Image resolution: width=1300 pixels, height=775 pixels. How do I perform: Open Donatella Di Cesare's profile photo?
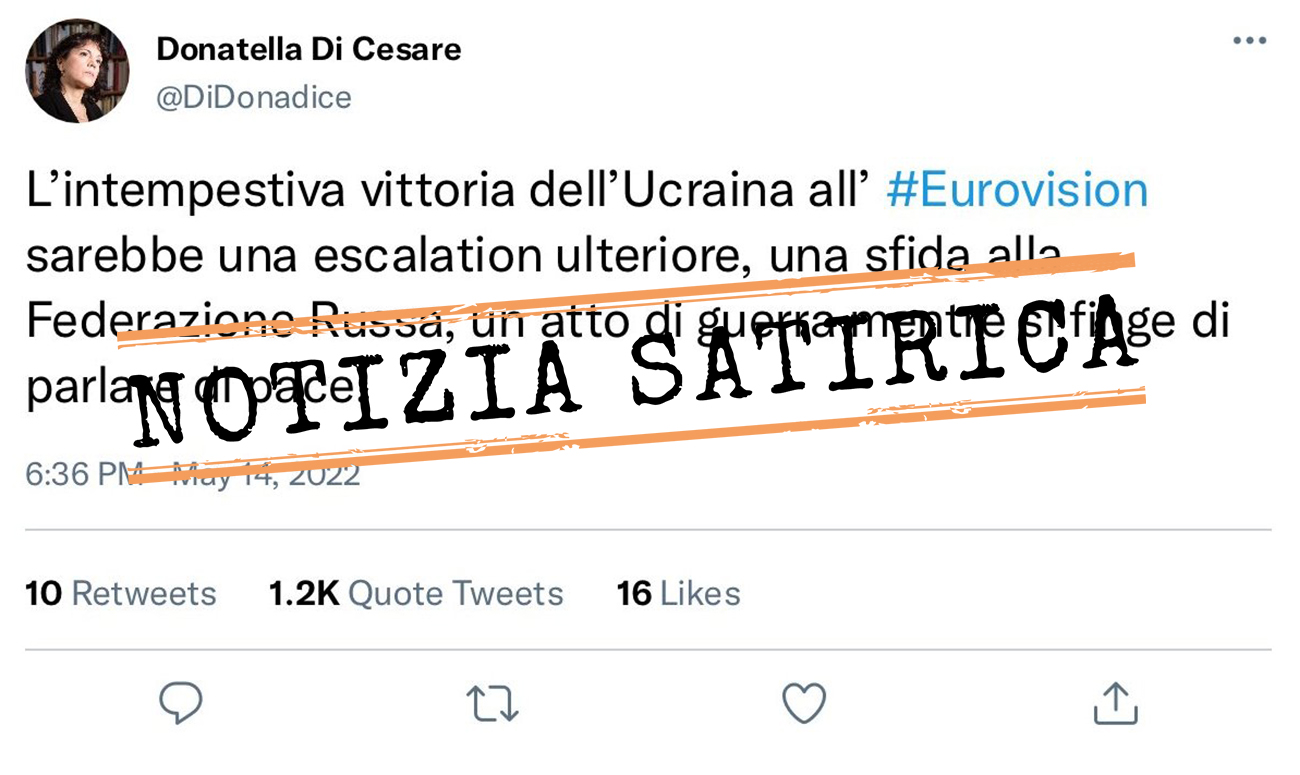pyautogui.click(x=76, y=71)
